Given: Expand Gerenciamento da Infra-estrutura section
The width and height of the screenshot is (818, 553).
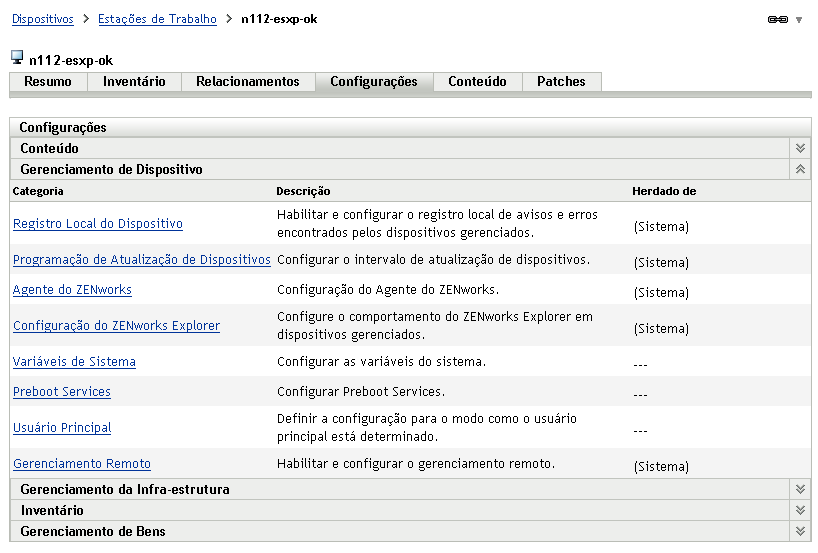Looking at the screenshot, I should [800, 489].
